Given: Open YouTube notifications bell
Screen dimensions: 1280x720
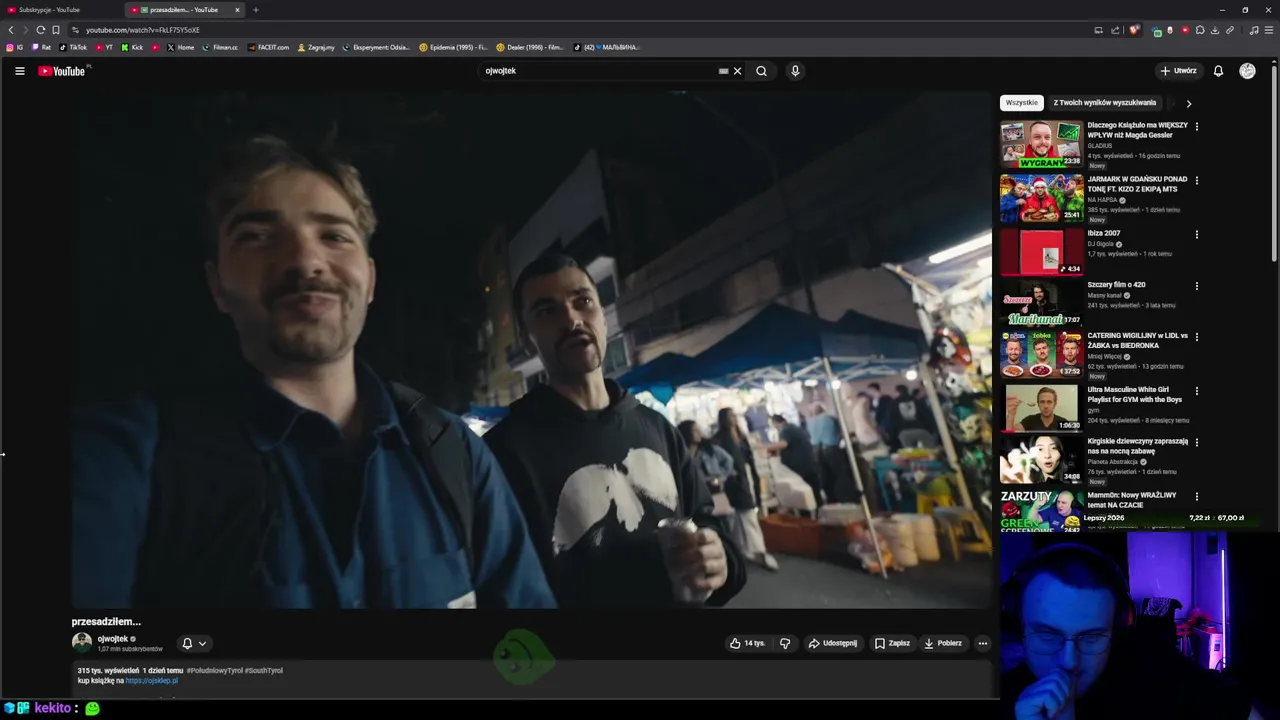Looking at the screenshot, I should pyautogui.click(x=1218, y=71).
